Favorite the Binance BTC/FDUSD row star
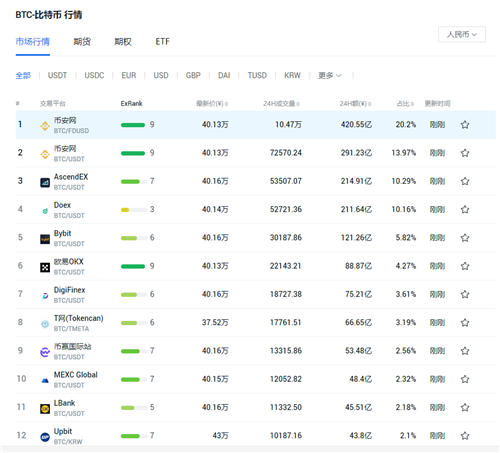 tap(465, 125)
